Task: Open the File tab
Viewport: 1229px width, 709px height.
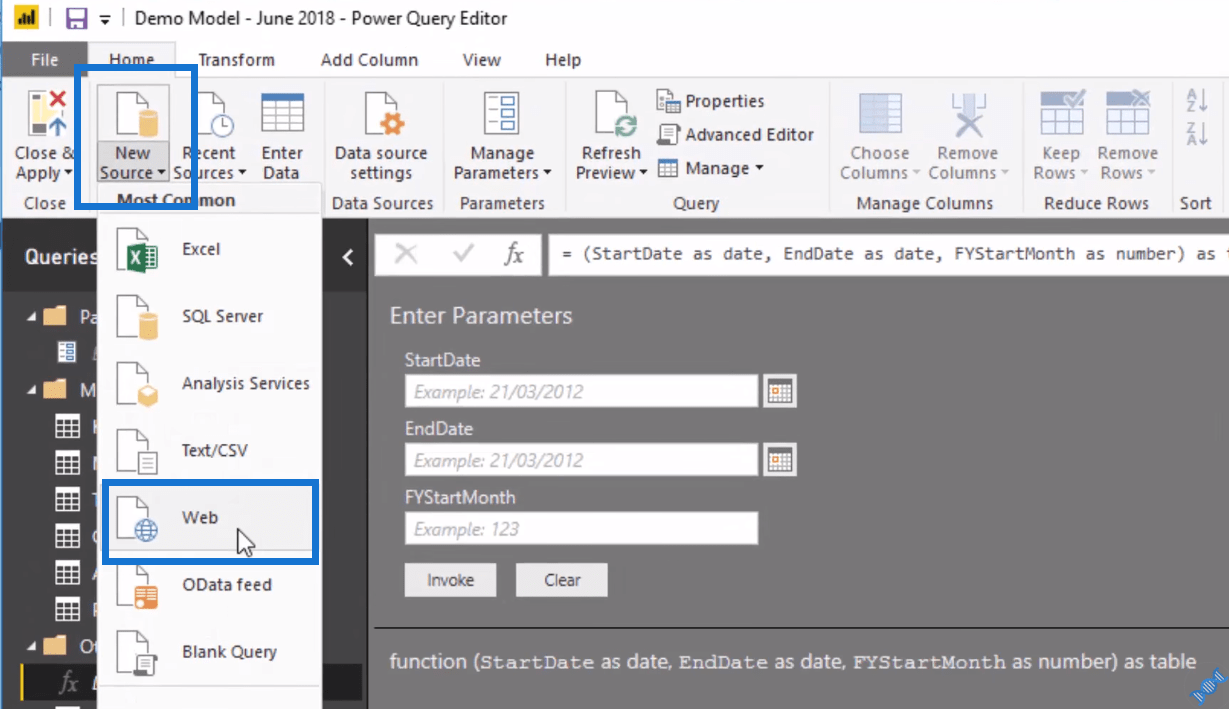Action: click(x=44, y=60)
